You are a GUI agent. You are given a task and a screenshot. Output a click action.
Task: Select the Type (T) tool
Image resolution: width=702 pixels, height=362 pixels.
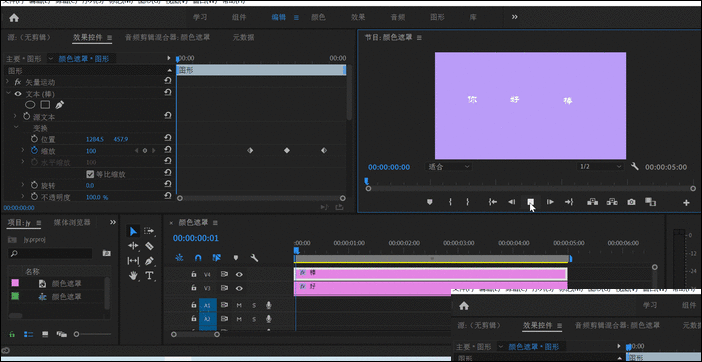click(x=150, y=275)
